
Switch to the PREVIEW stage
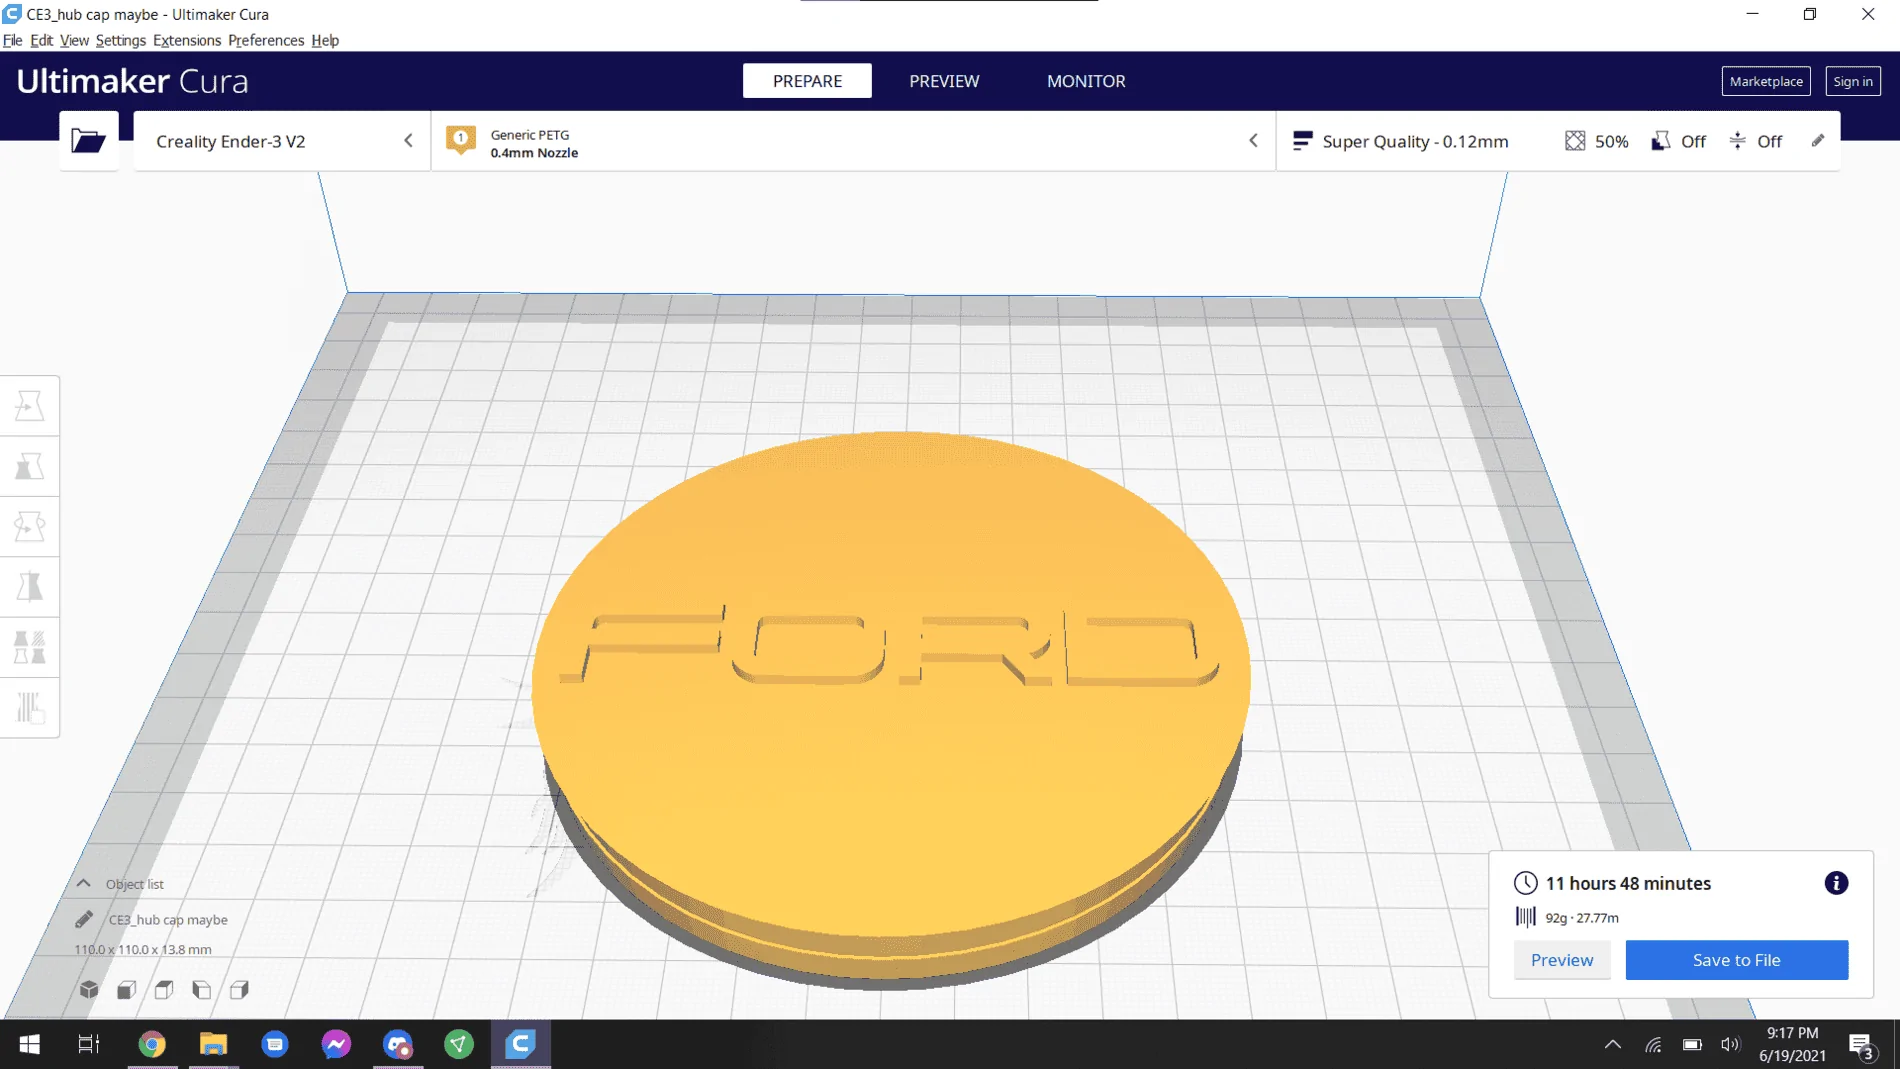tap(944, 81)
